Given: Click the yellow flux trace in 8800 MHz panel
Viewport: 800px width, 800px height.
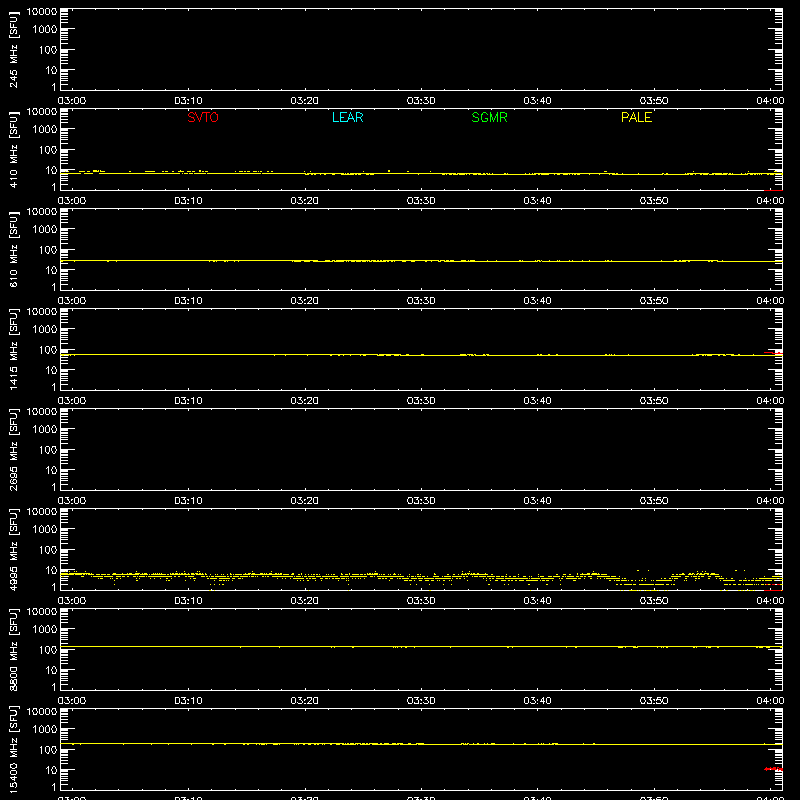Looking at the screenshot, I should point(421,646).
